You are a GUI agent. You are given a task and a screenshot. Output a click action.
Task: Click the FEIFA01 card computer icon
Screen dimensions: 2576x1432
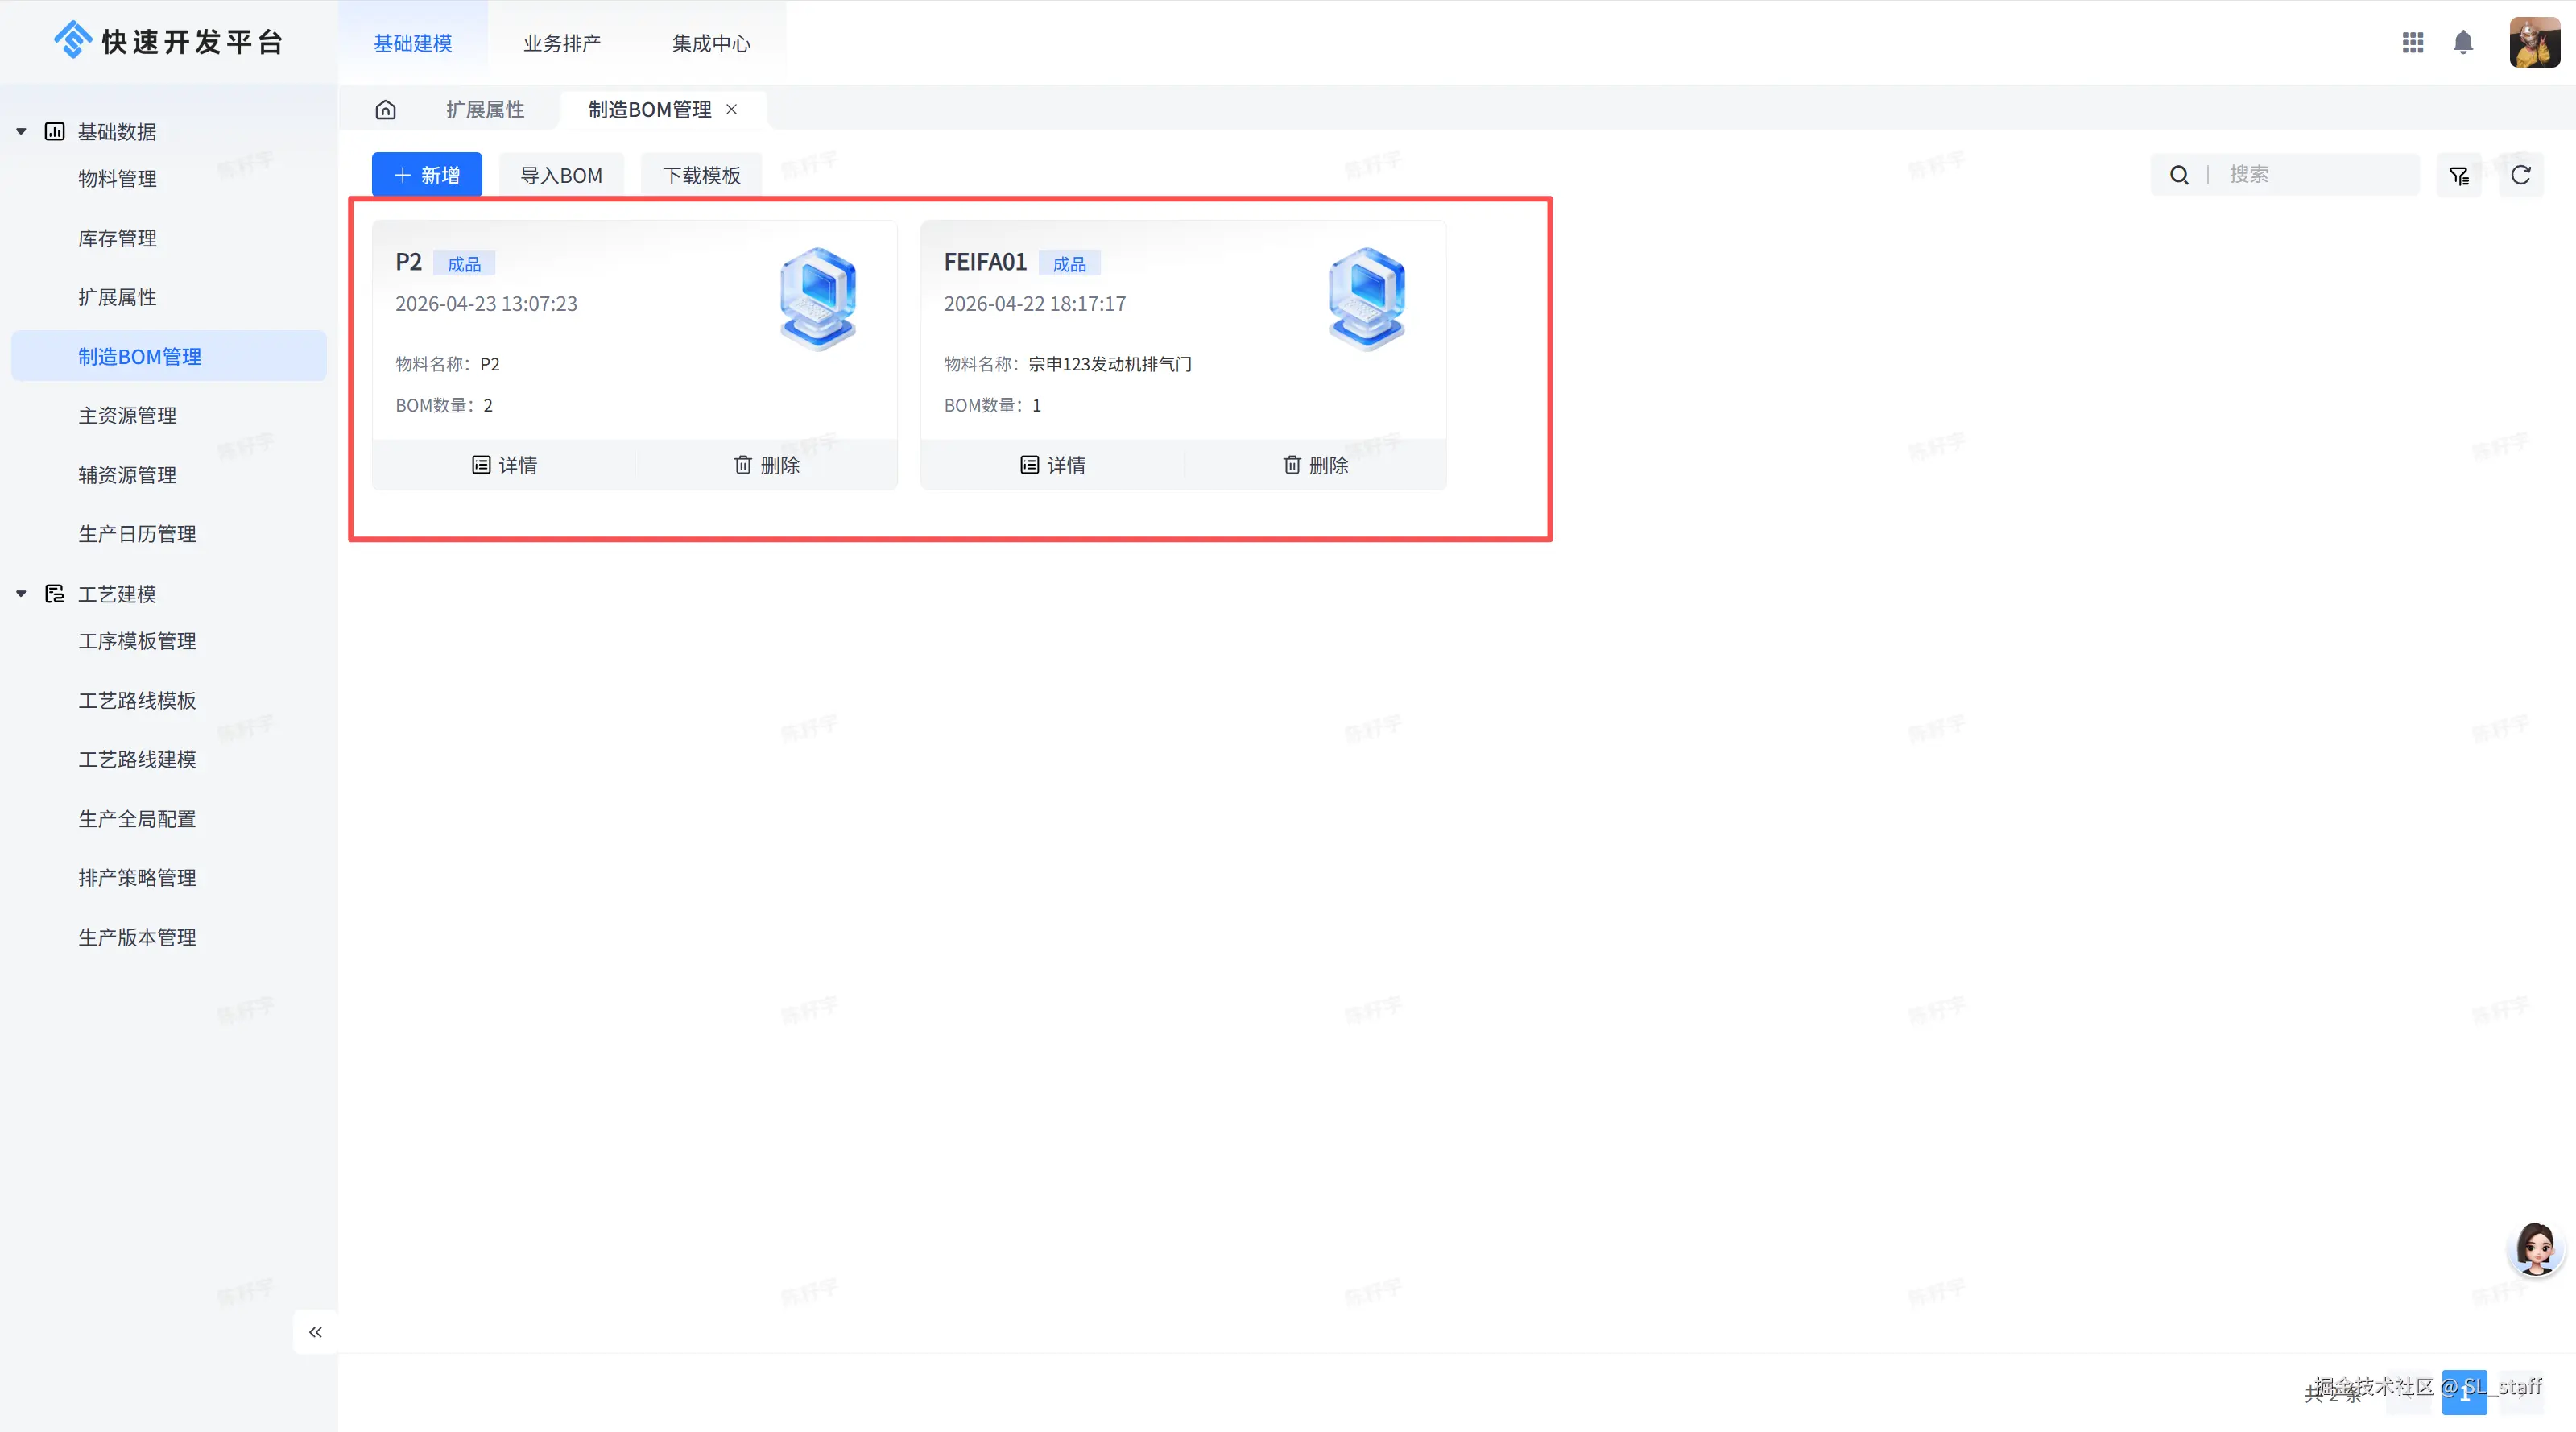(1367, 298)
